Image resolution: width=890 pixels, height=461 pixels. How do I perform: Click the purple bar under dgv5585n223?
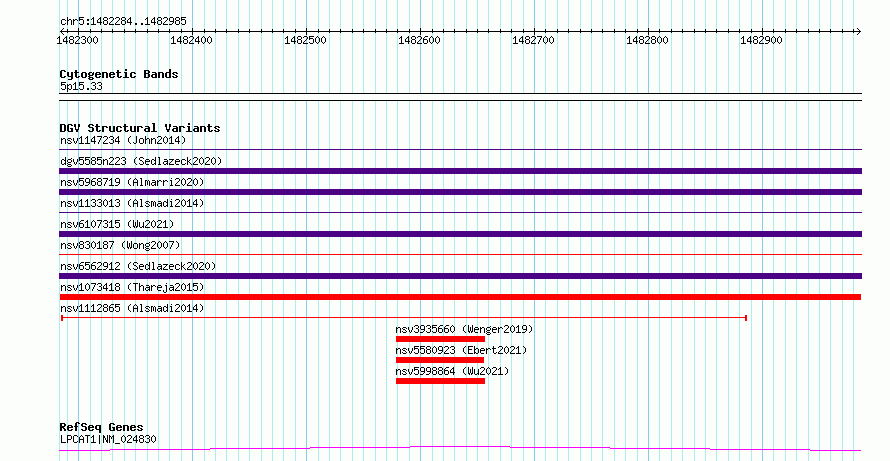pyautogui.click(x=460, y=171)
